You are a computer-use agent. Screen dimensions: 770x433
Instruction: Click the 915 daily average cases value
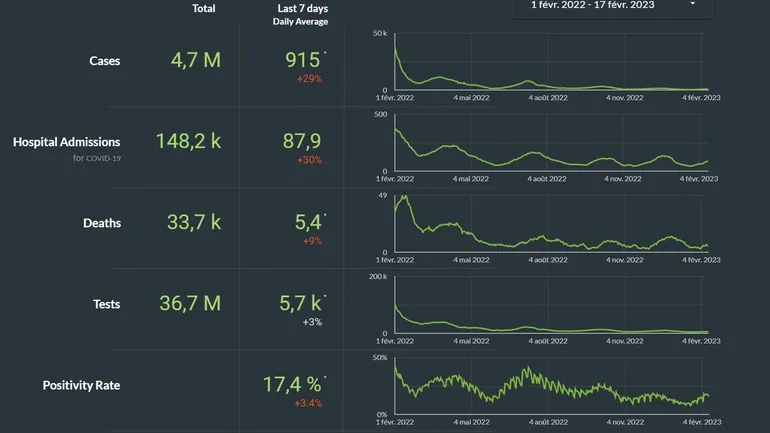pos(302,60)
